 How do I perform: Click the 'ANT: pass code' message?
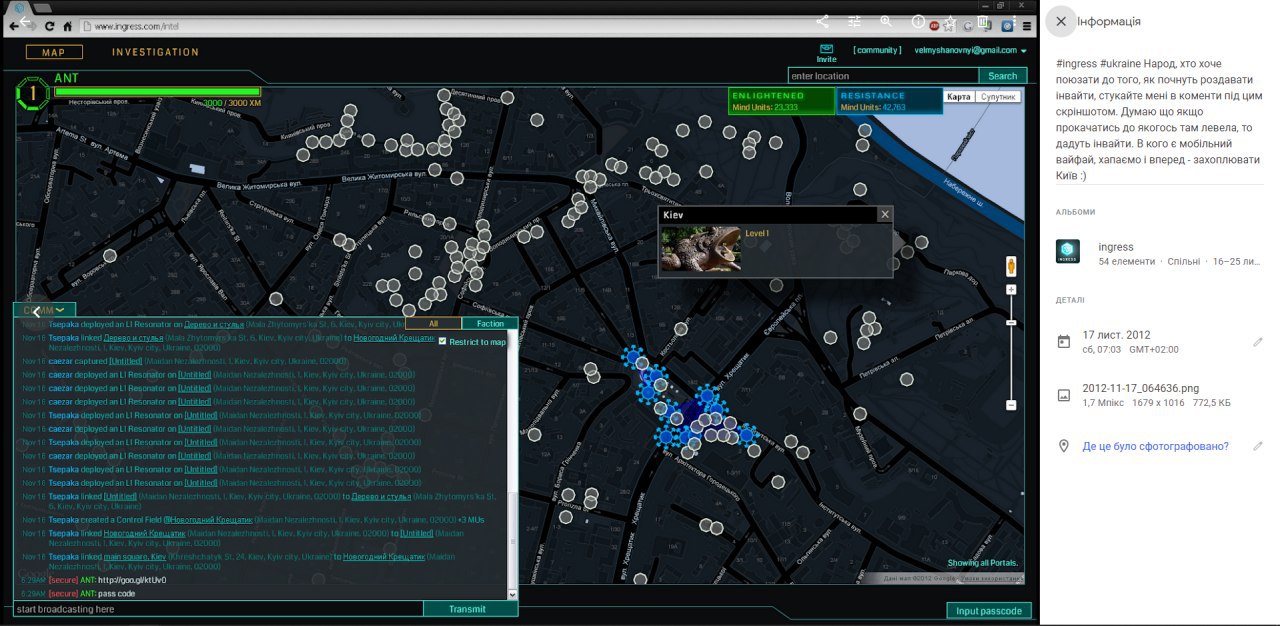(107, 594)
